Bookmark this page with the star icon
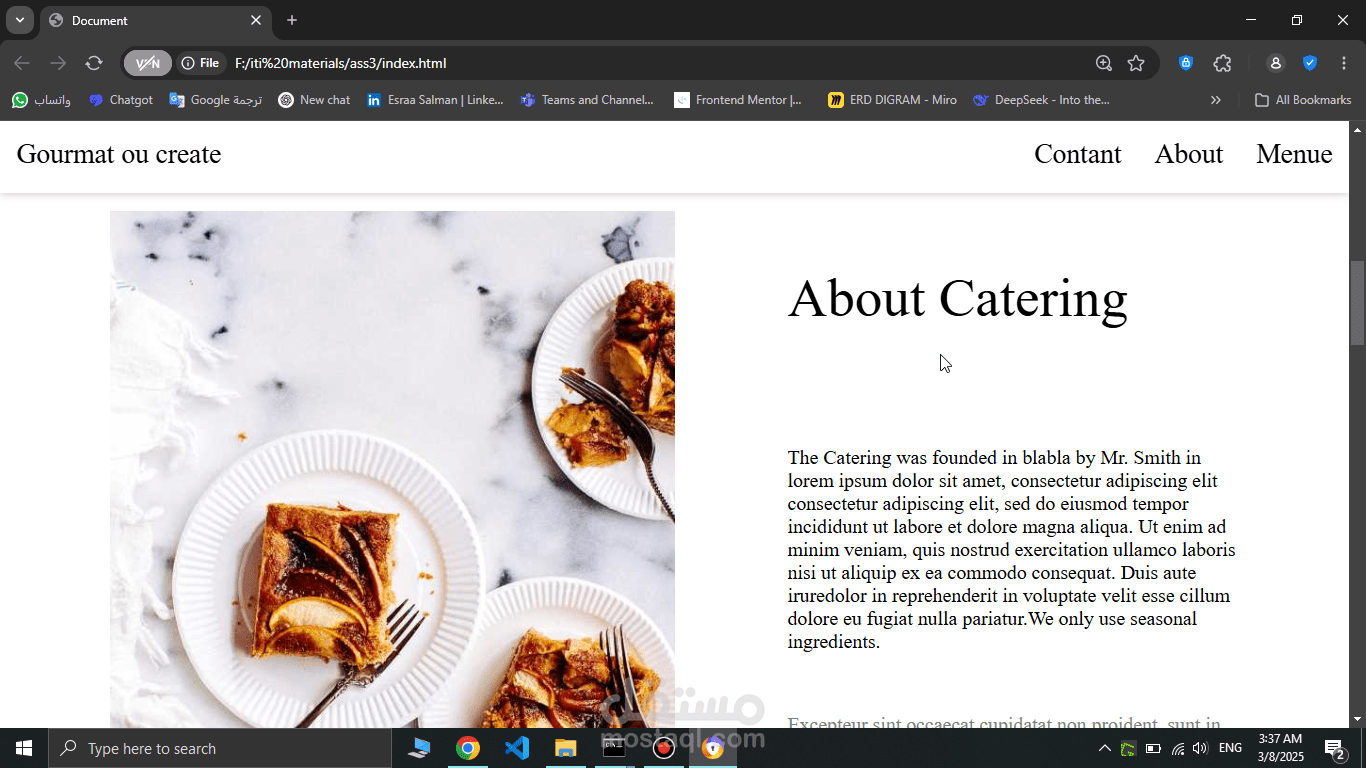 [1136, 63]
